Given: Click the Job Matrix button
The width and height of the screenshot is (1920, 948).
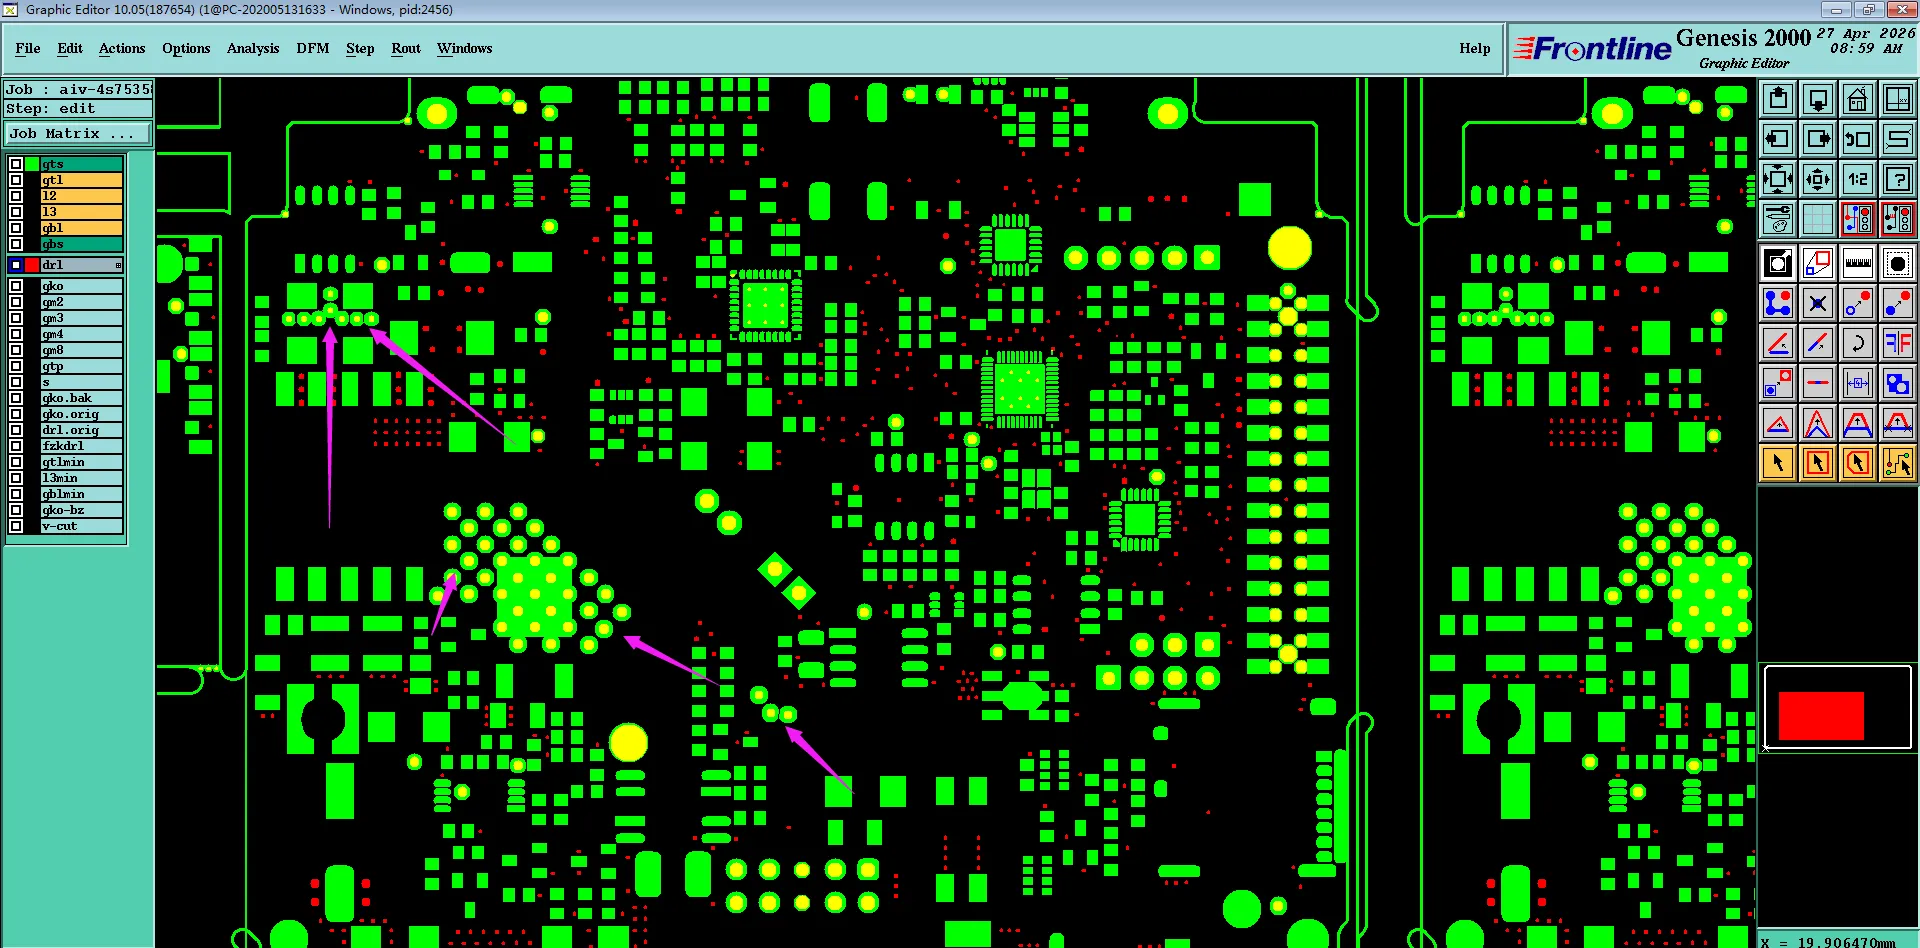Looking at the screenshot, I should point(78,133).
